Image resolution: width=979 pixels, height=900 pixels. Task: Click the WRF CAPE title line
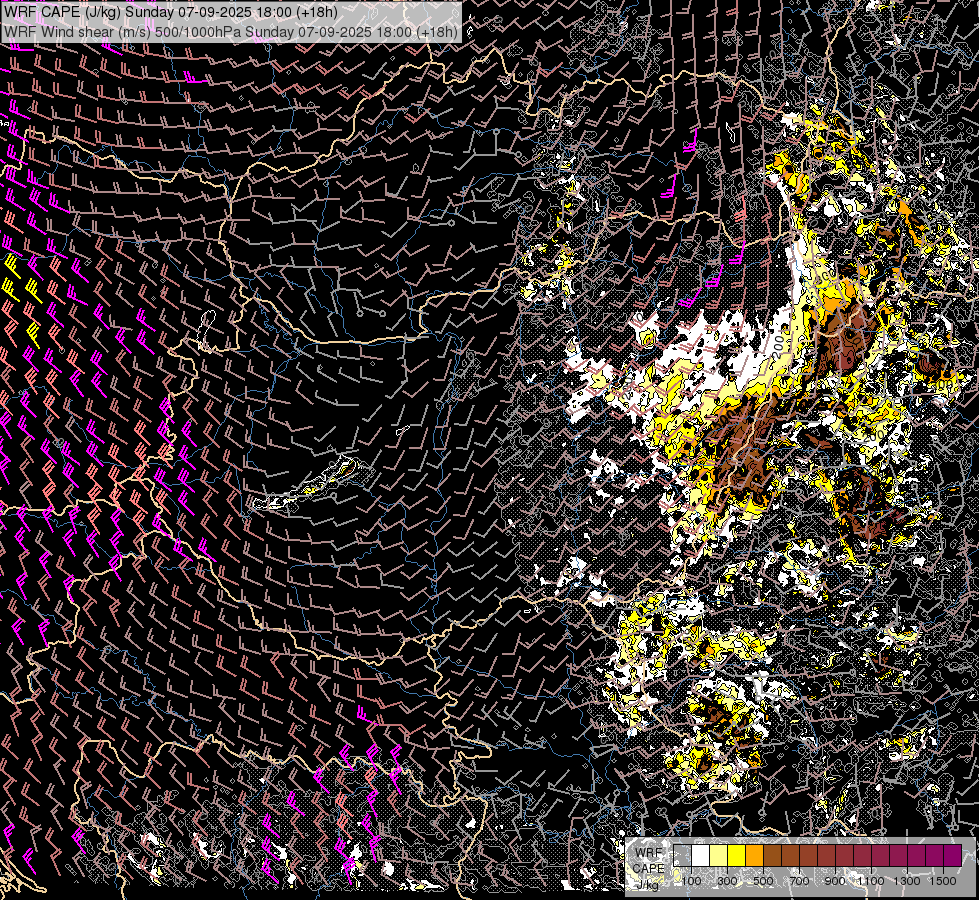[170, 12]
